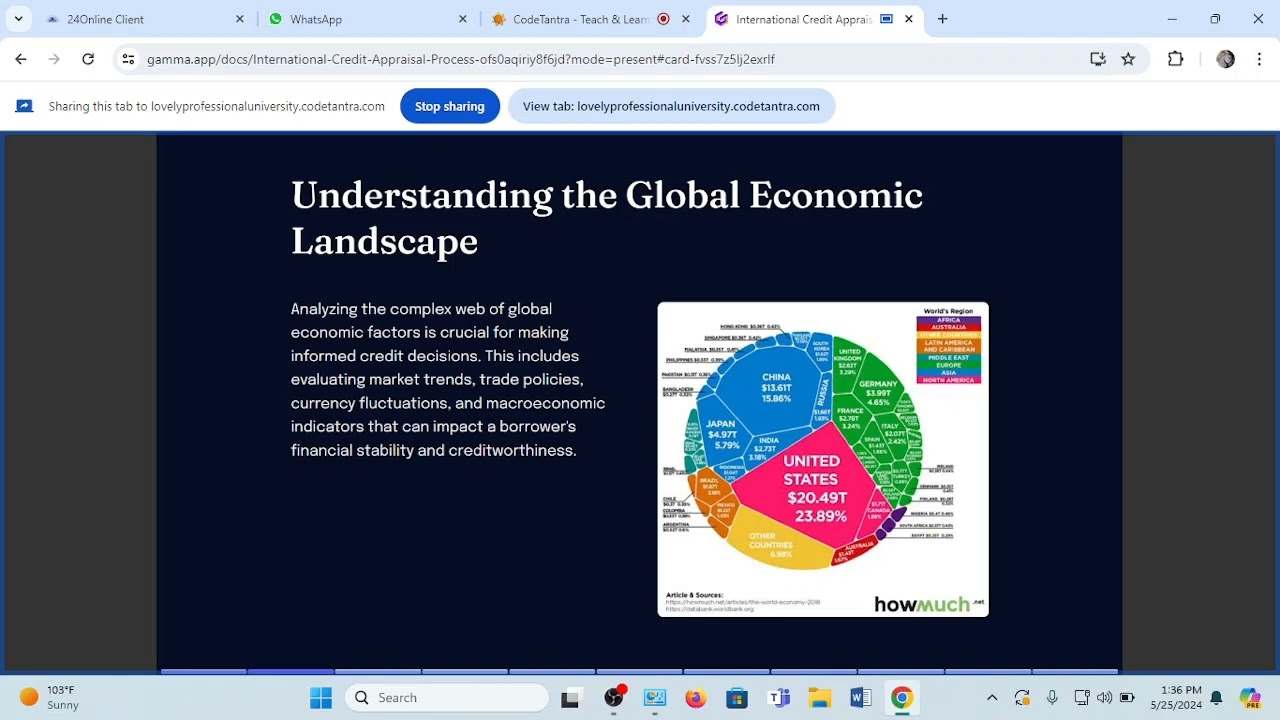Image resolution: width=1280 pixels, height=720 pixels.
Task: Click the tab sharing indicator on the International Credit tab
Action: coord(886,19)
